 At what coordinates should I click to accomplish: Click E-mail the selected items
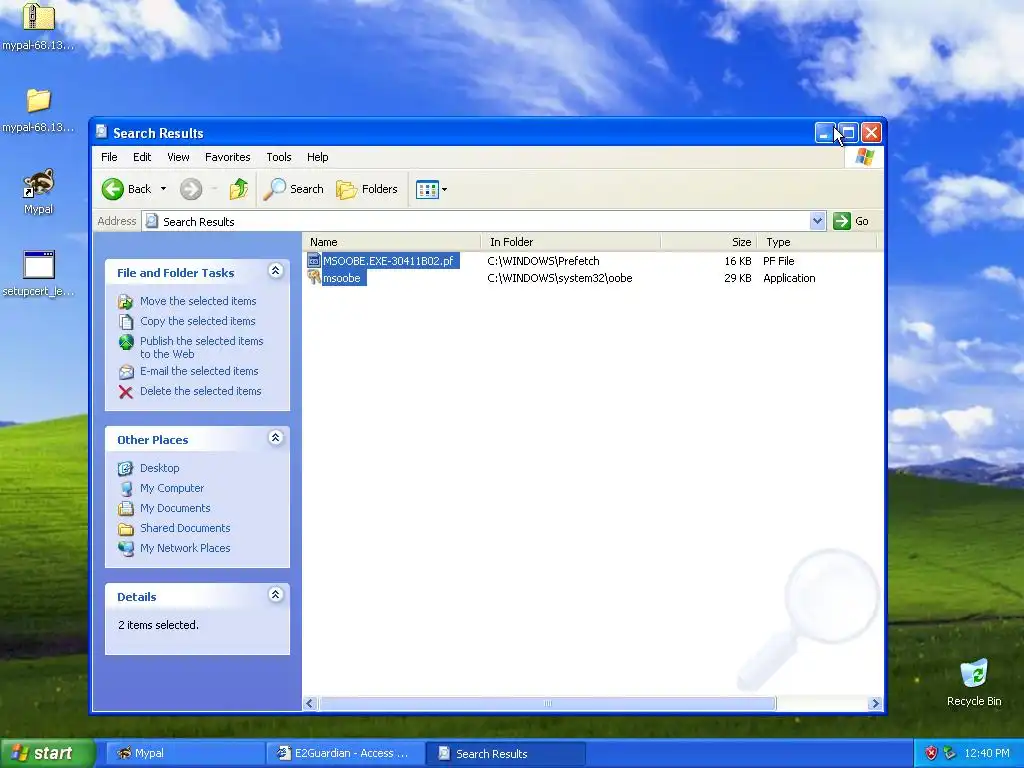point(199,371)
